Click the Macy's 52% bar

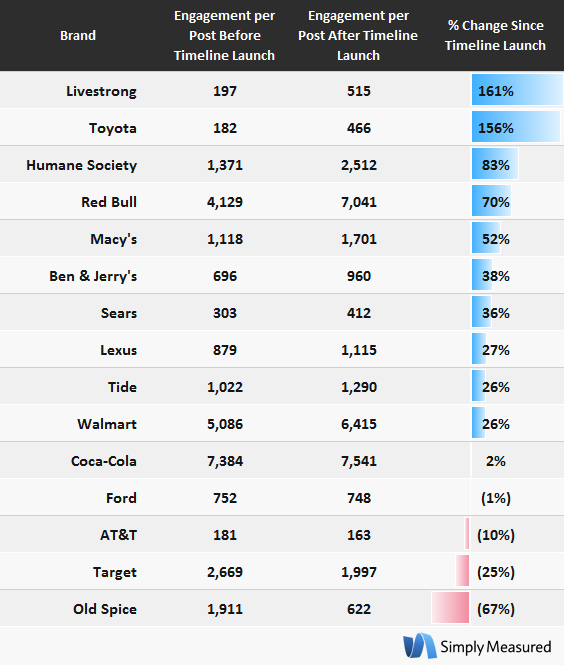coord(486,238)
